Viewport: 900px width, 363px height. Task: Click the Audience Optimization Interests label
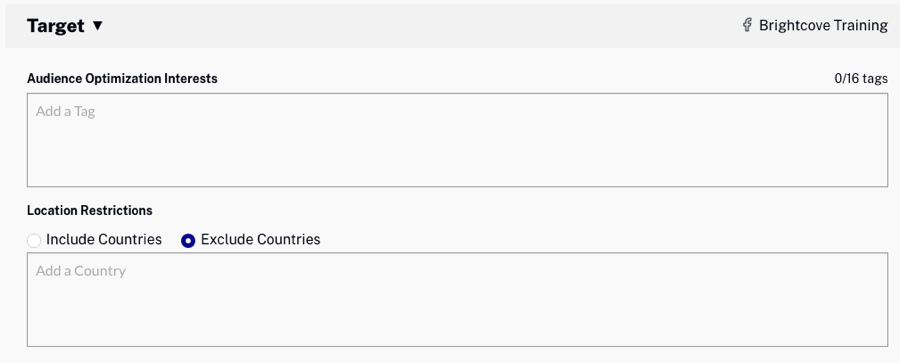coord(122,79)
